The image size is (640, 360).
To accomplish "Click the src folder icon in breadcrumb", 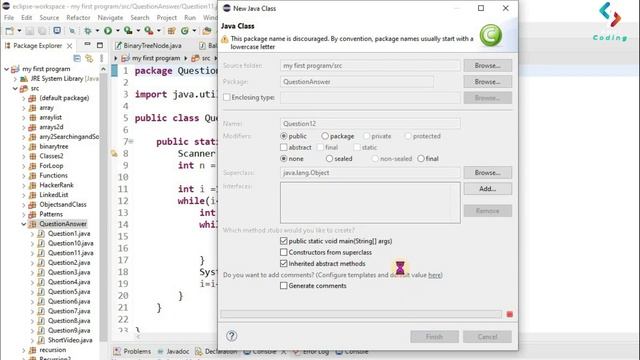I will [196, 58].
